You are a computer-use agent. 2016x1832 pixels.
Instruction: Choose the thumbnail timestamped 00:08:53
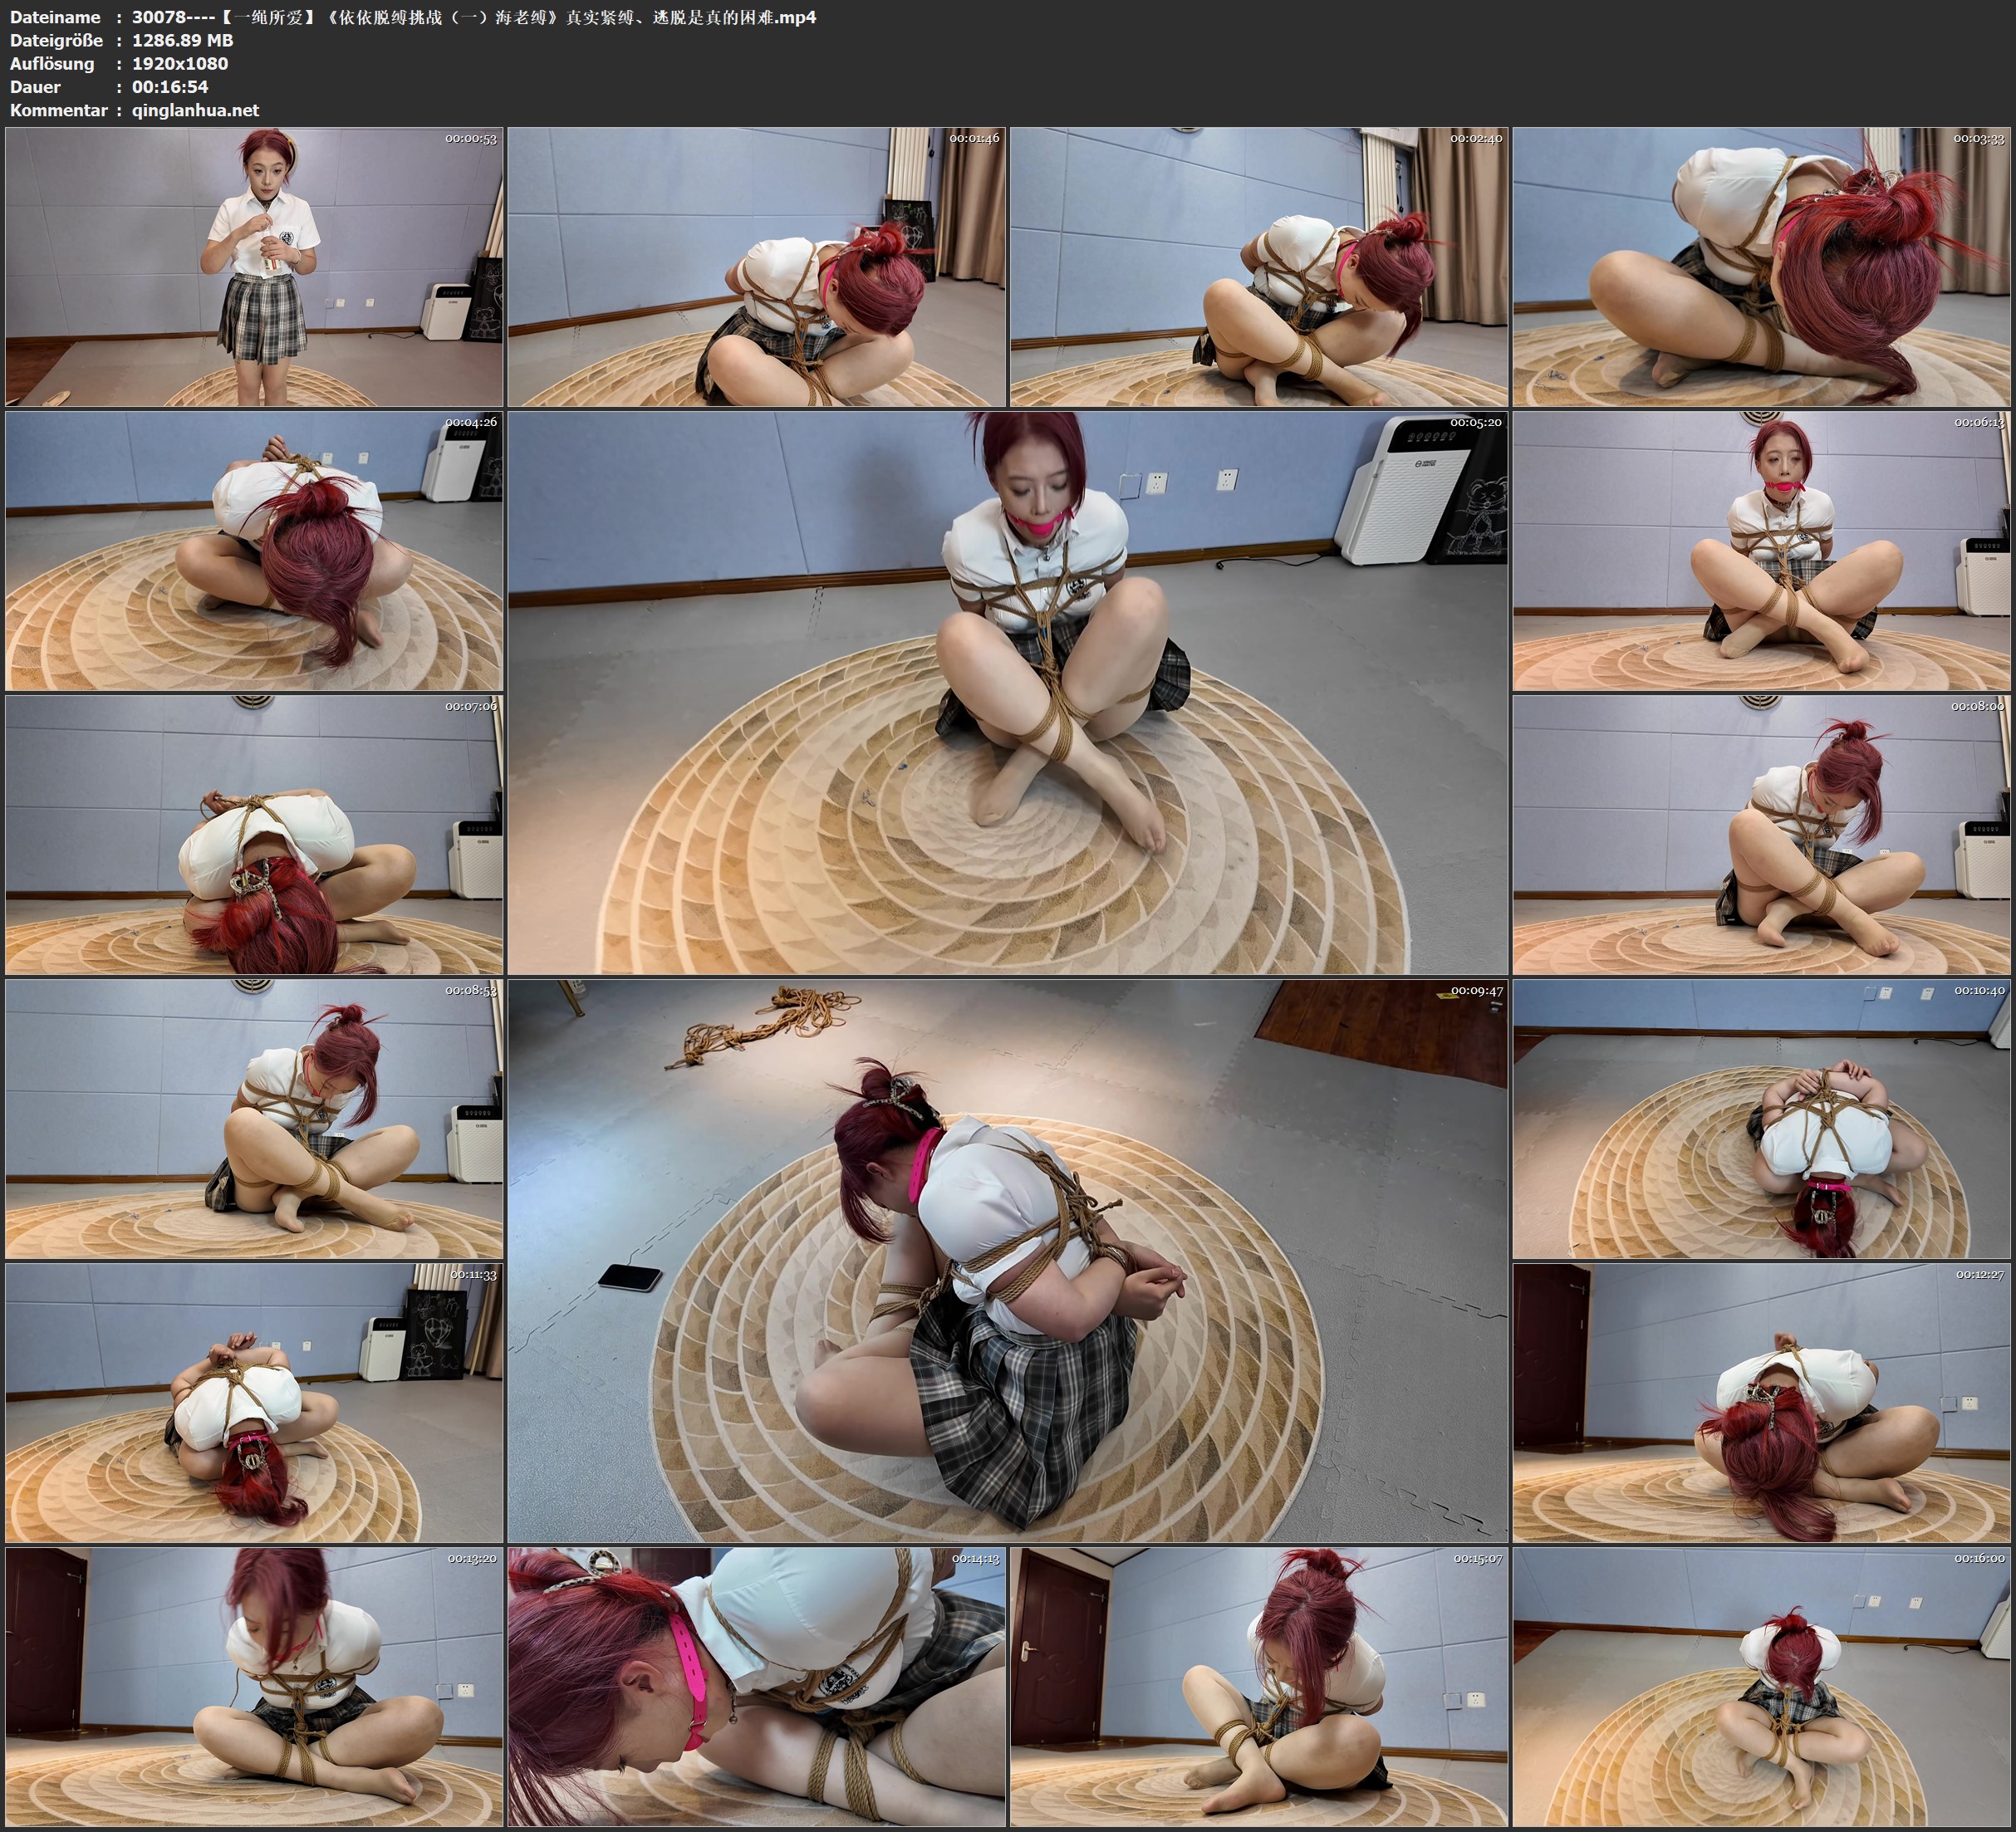click(254, 1118)
